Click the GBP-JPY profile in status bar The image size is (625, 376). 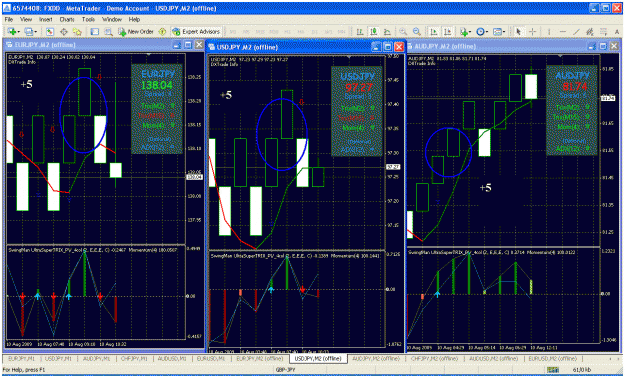pyautogui.click(x=285, y=370)
